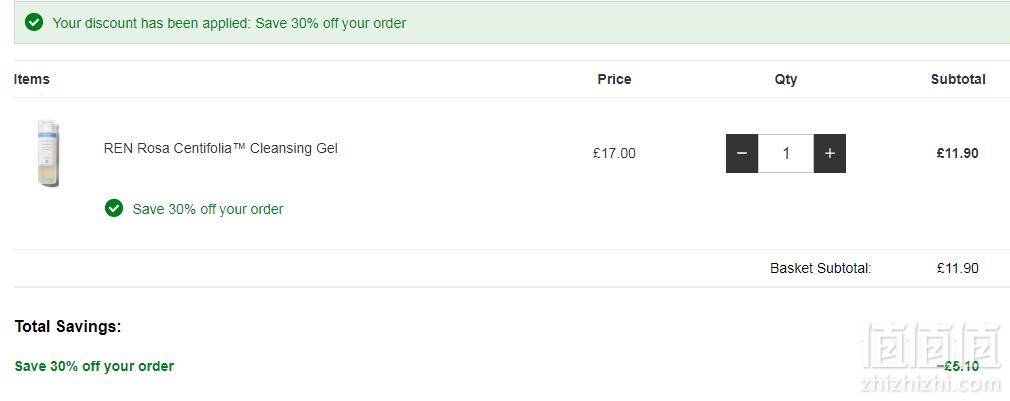Click the −£5.10 savings amount
Image resolution: width=1010 pixels, height=401 pixels.
pyautogui.click(x=958, y=366)
